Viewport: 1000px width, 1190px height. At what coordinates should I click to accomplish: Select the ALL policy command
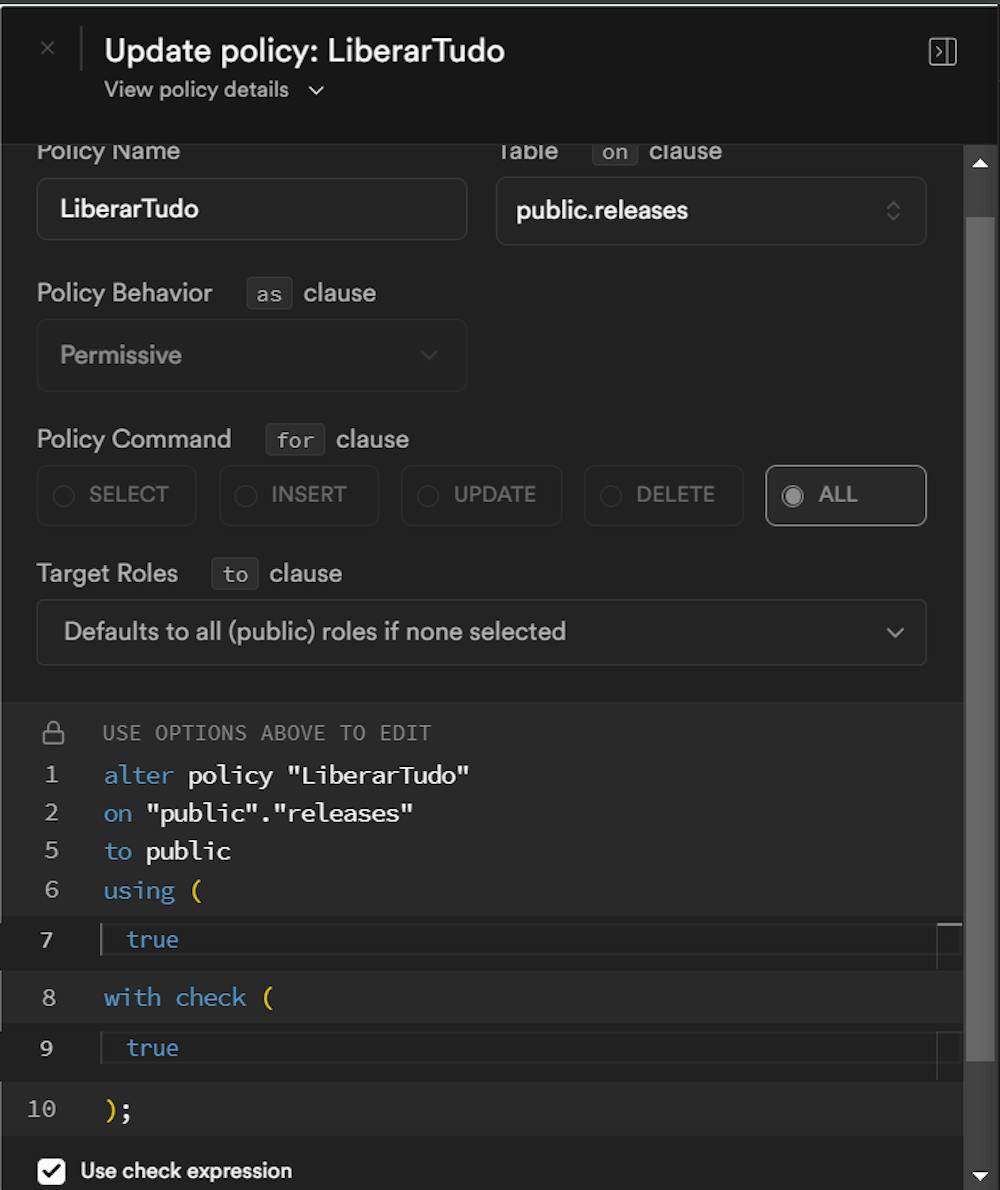tap(845, 495)
